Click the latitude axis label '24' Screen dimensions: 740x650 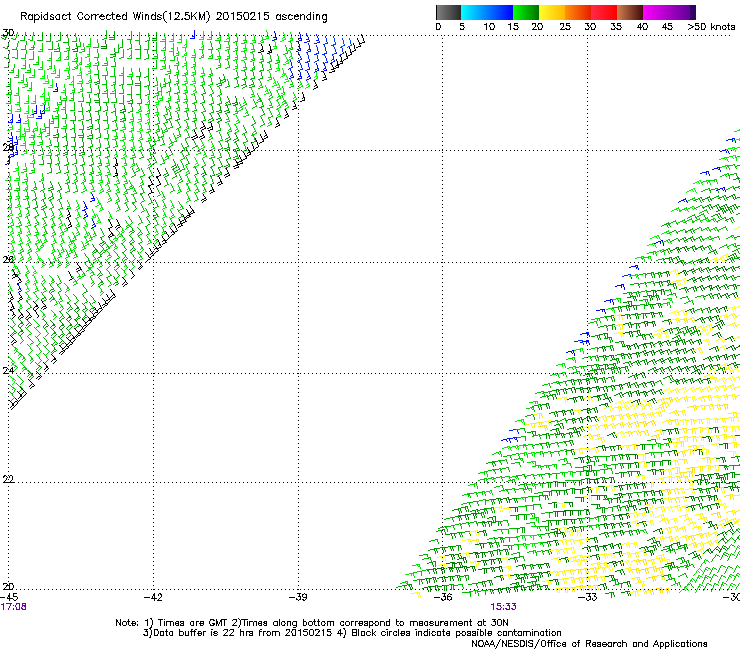click(8, 371)
